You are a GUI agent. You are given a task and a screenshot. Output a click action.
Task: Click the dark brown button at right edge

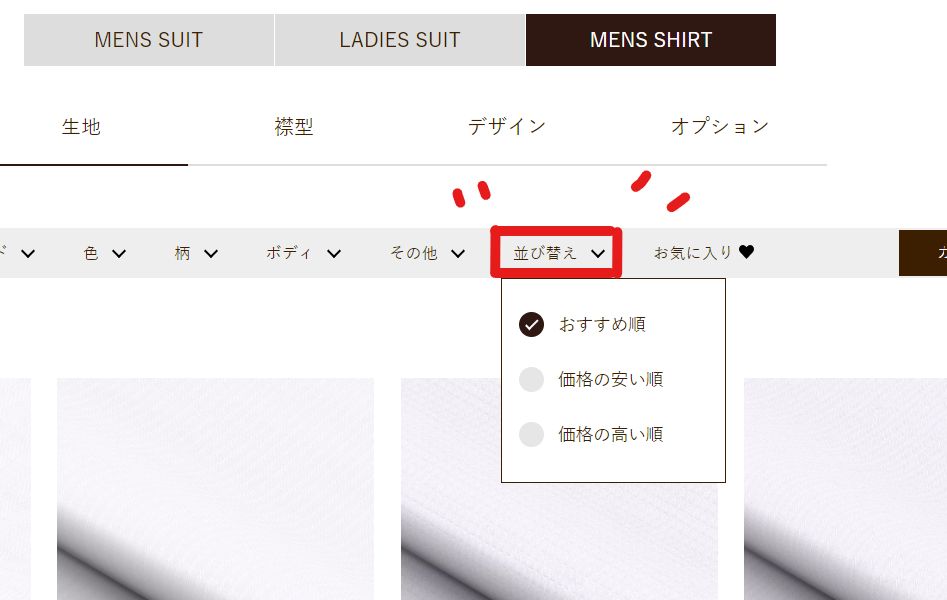pyautogui.click(x=923, y=253)
